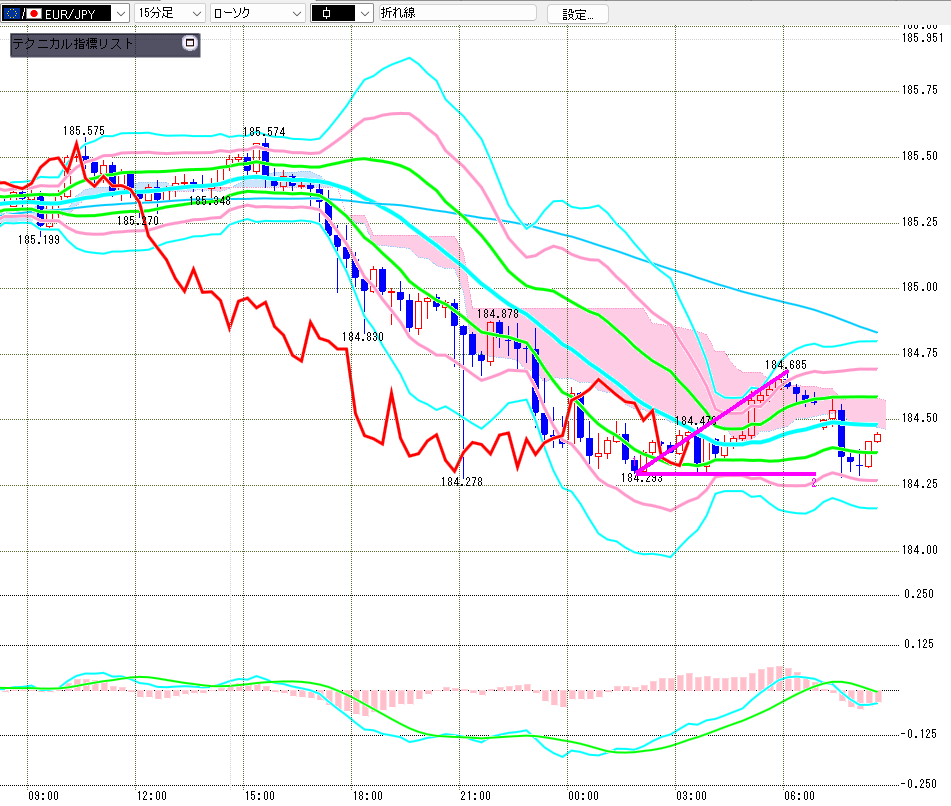Click the 184.278 low price label
This screenshot has height=806, width=951.
461,482
